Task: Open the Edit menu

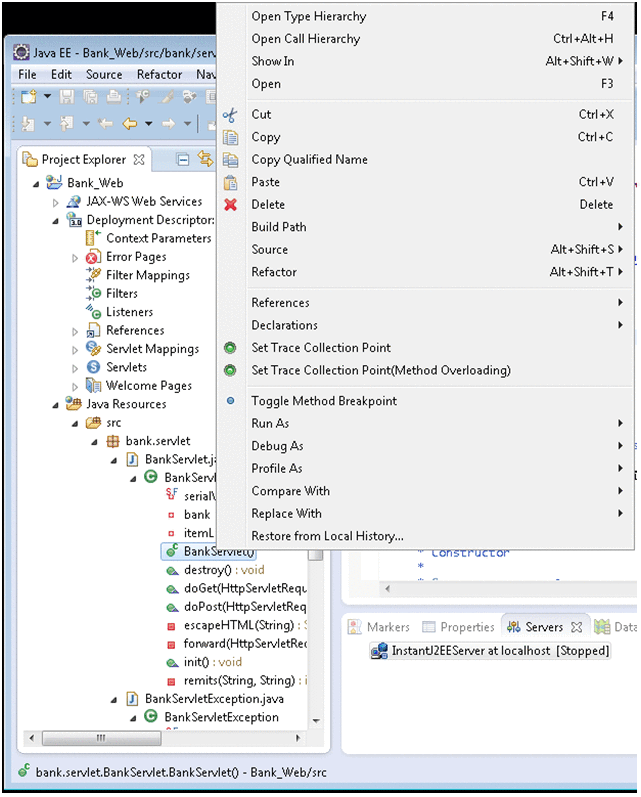Action: click(x=61, y=75)
